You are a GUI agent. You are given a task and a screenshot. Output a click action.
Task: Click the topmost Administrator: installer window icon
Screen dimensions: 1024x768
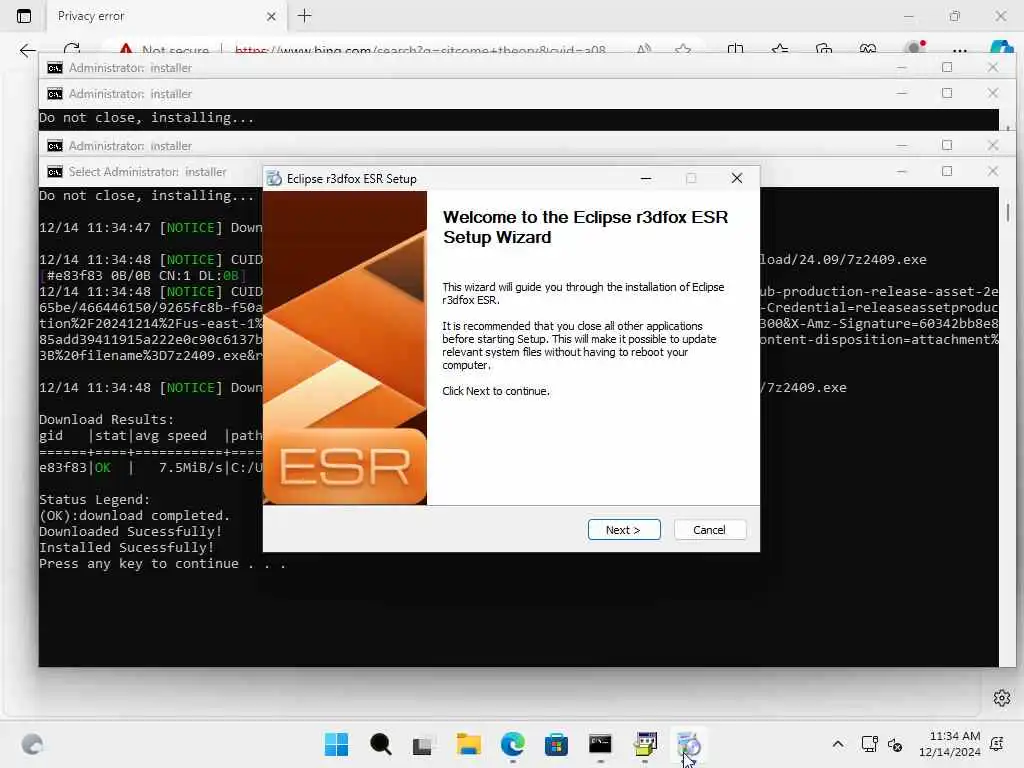tap(55, 68)
